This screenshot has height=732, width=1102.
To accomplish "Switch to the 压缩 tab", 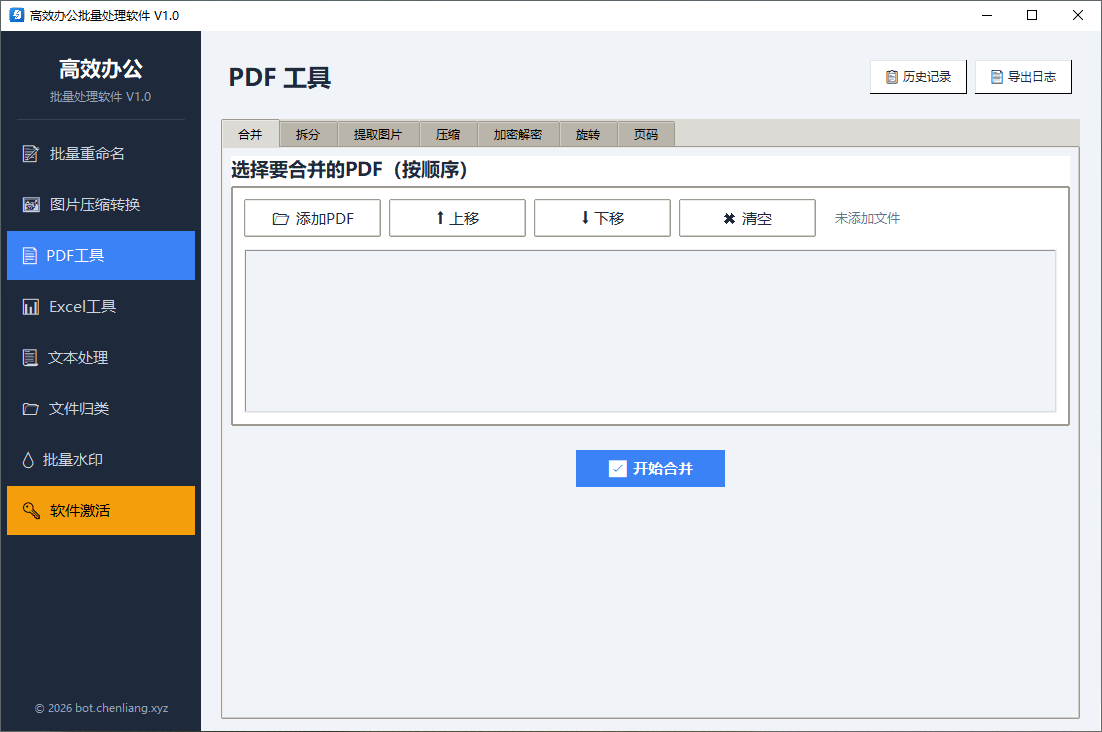I will [448, 134].
